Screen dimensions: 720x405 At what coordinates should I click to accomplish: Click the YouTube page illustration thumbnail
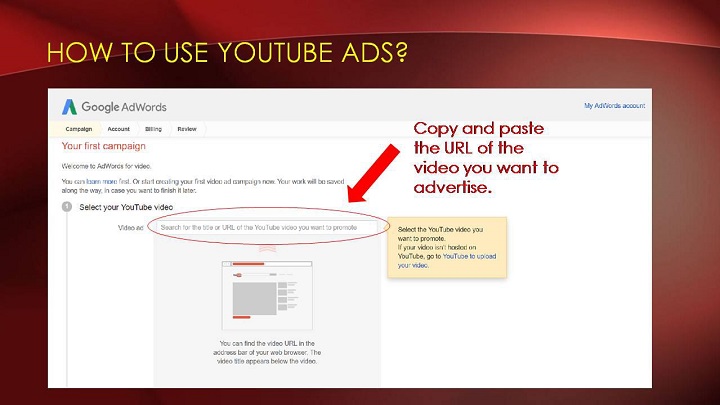[x=267, y=295]
